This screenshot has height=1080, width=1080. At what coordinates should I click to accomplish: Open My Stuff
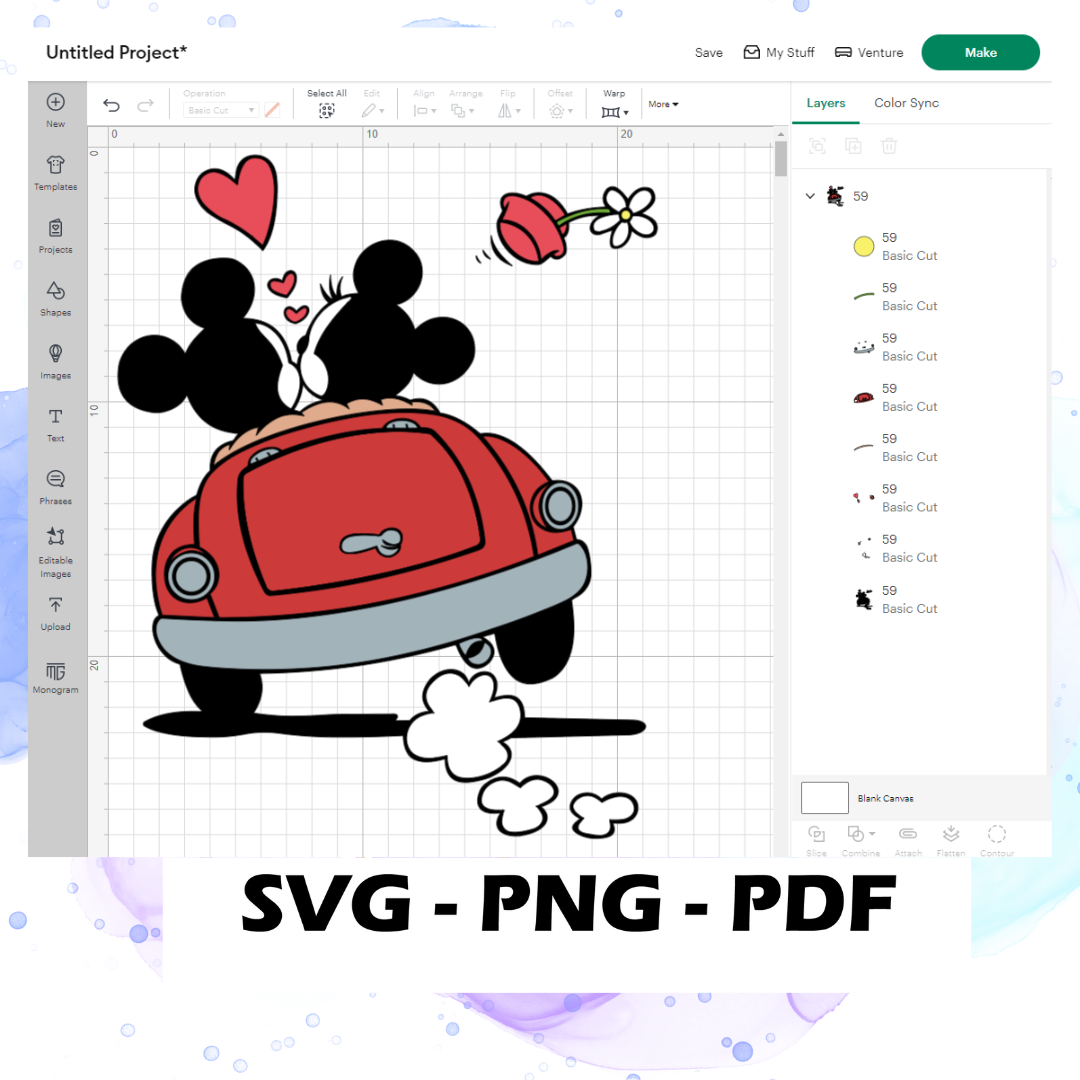click(x=779, y=53)
